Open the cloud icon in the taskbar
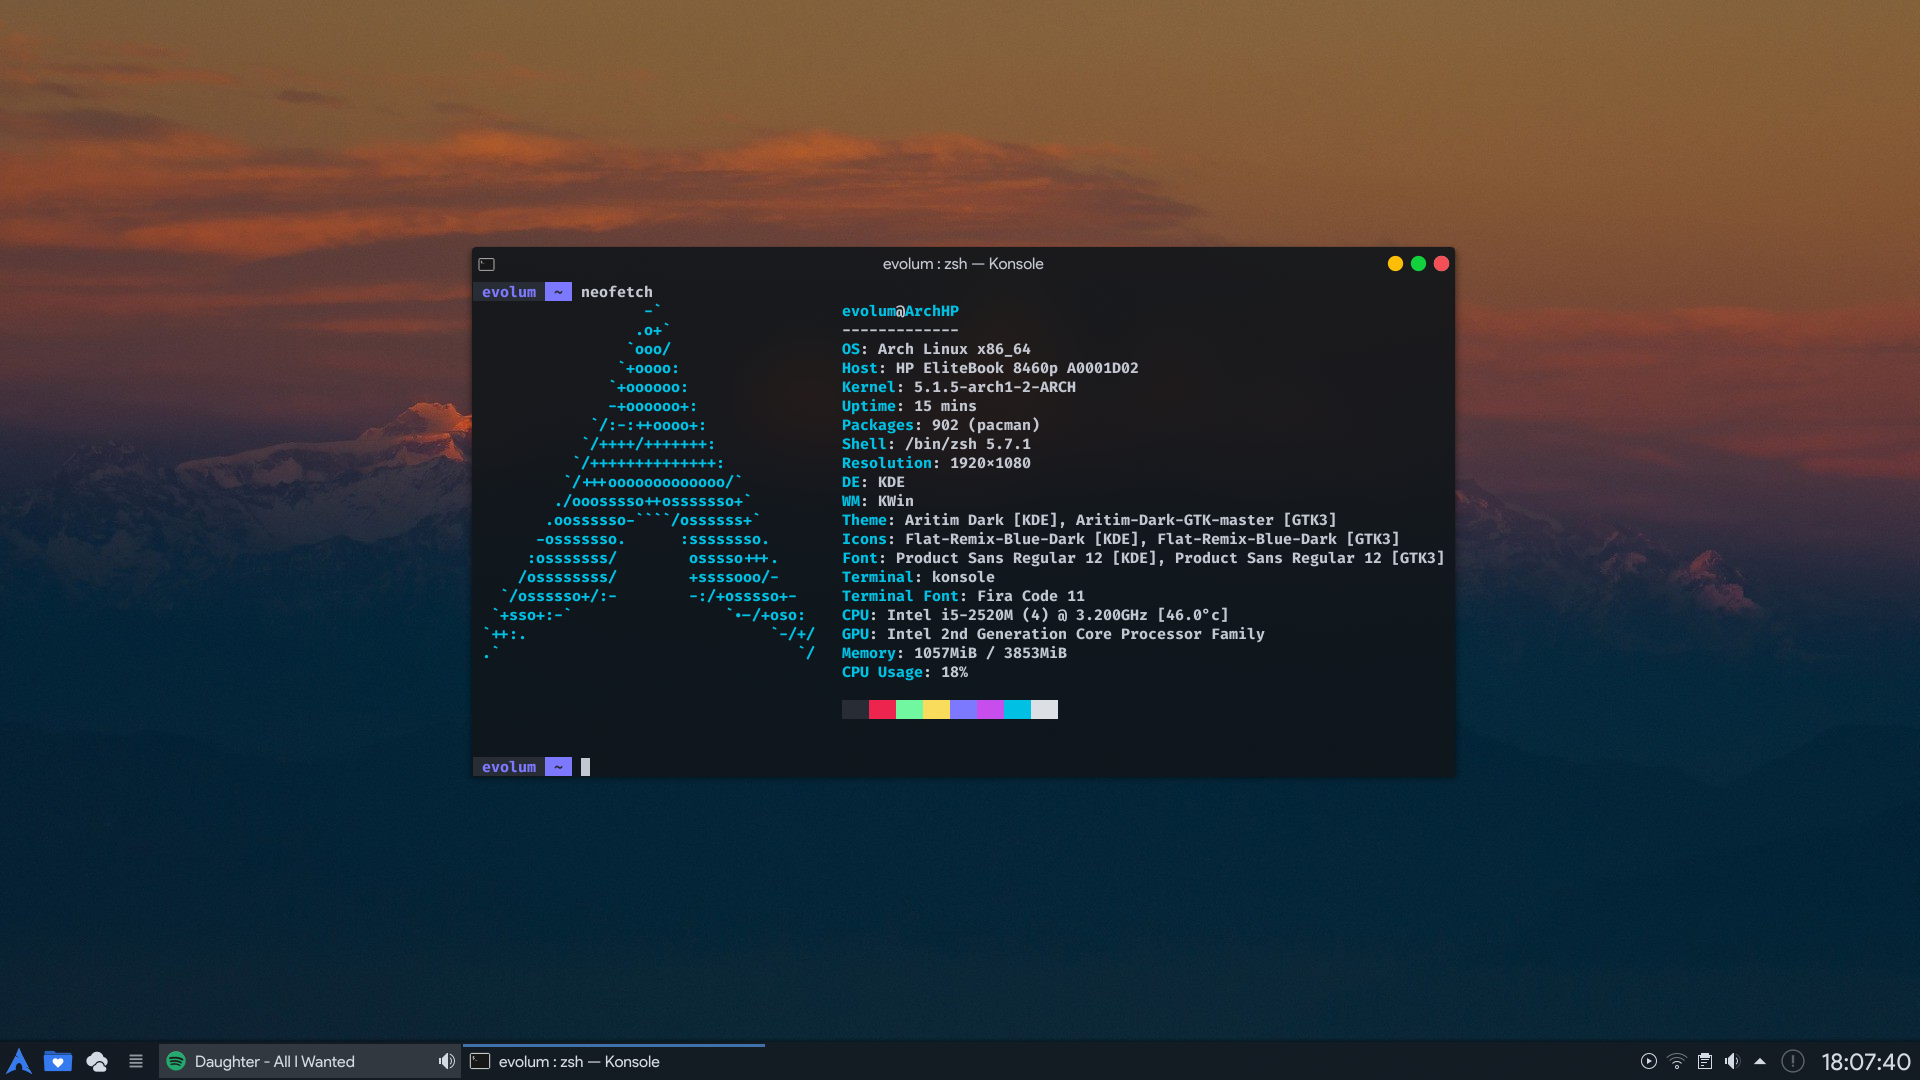Viewport: 1920px width, 1080px height. 97,1061
